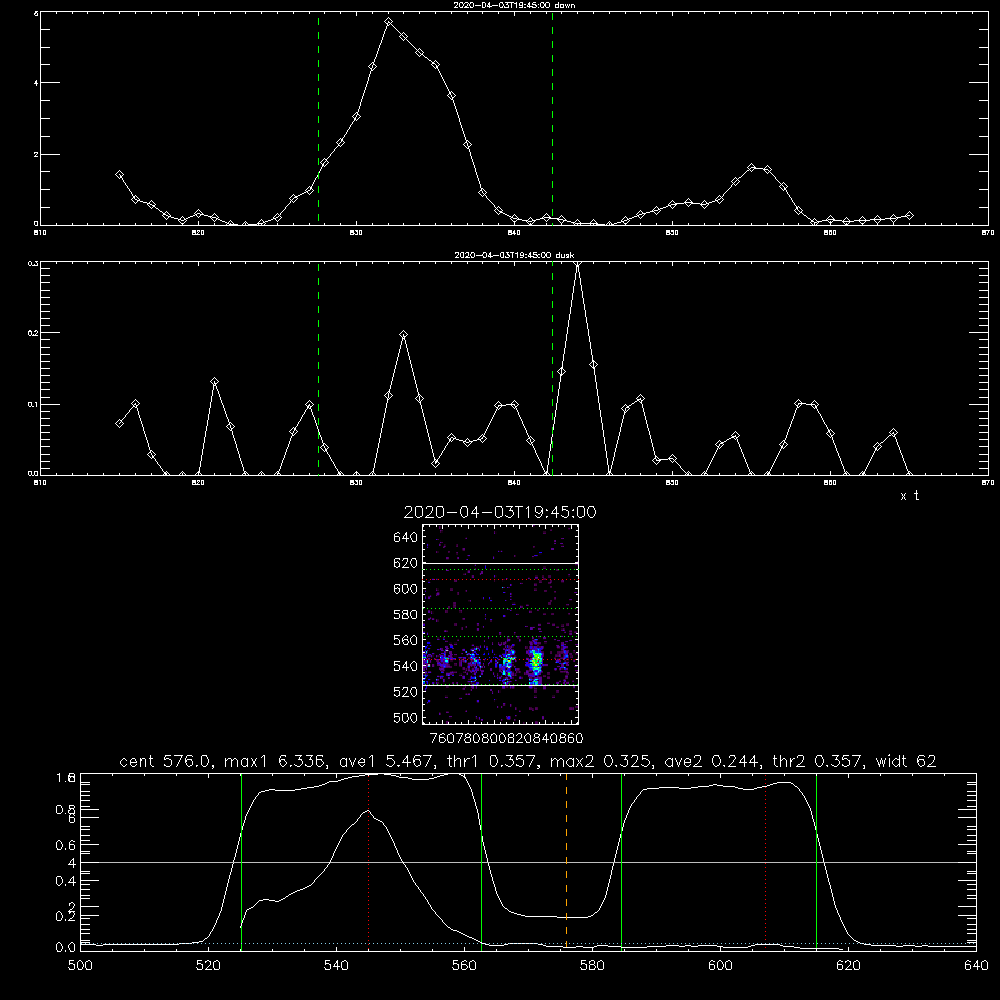Viewport: 1000px width, 1000px height.
Task: Click the right green dashed line in dawn plot
Action: pyautogui.click(x=552, y=118)
